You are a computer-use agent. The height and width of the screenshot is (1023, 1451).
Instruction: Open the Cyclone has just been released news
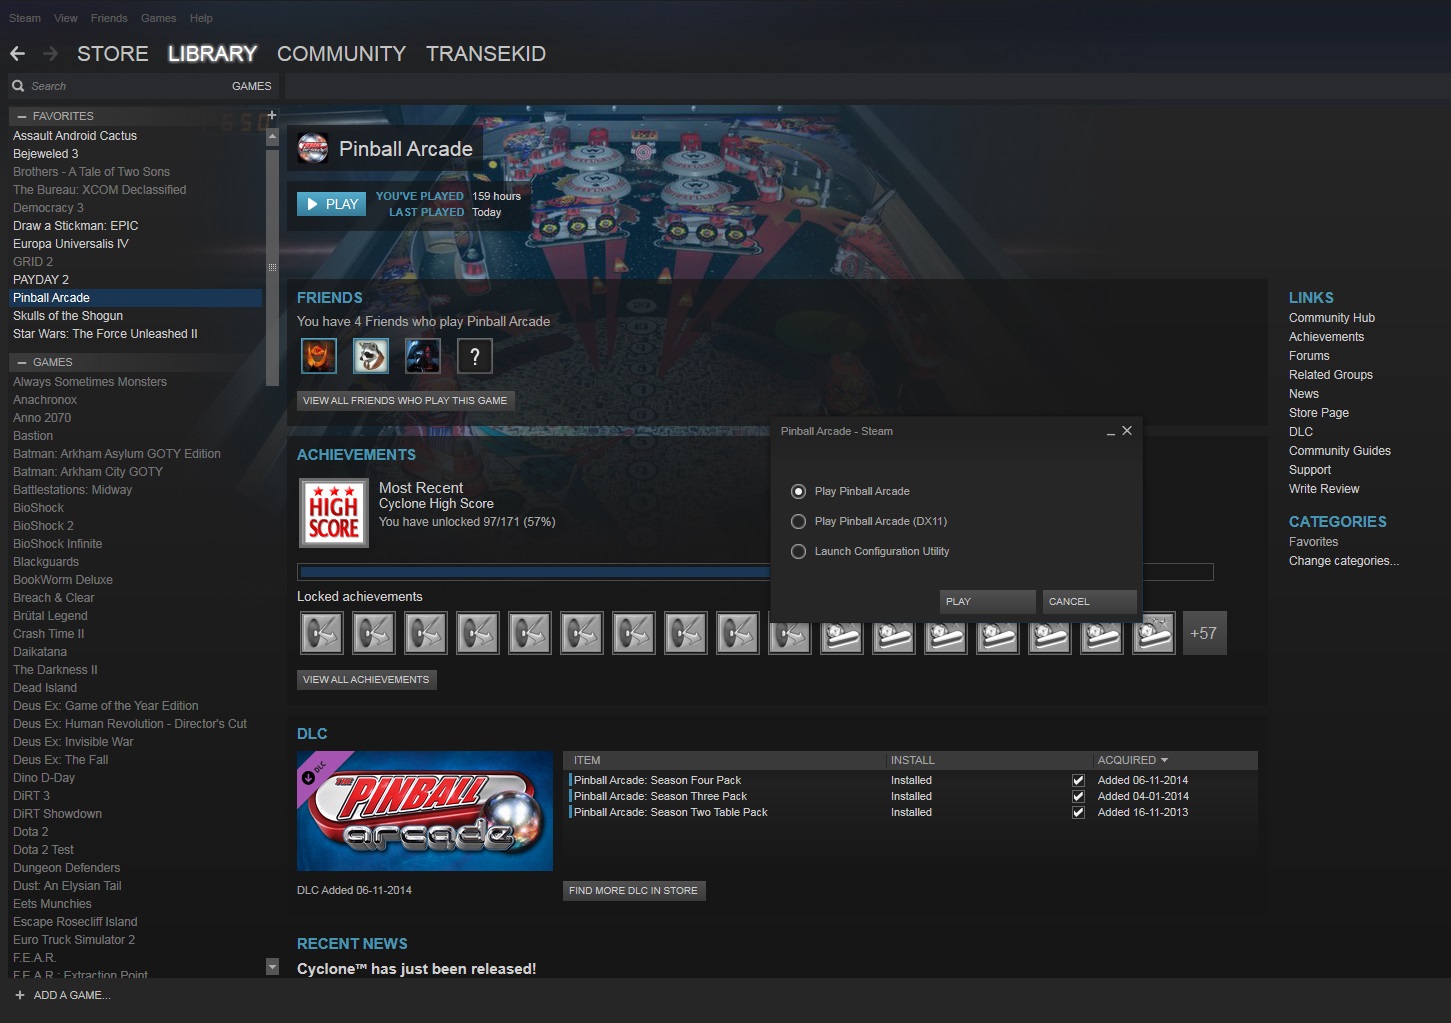point(416,969)
